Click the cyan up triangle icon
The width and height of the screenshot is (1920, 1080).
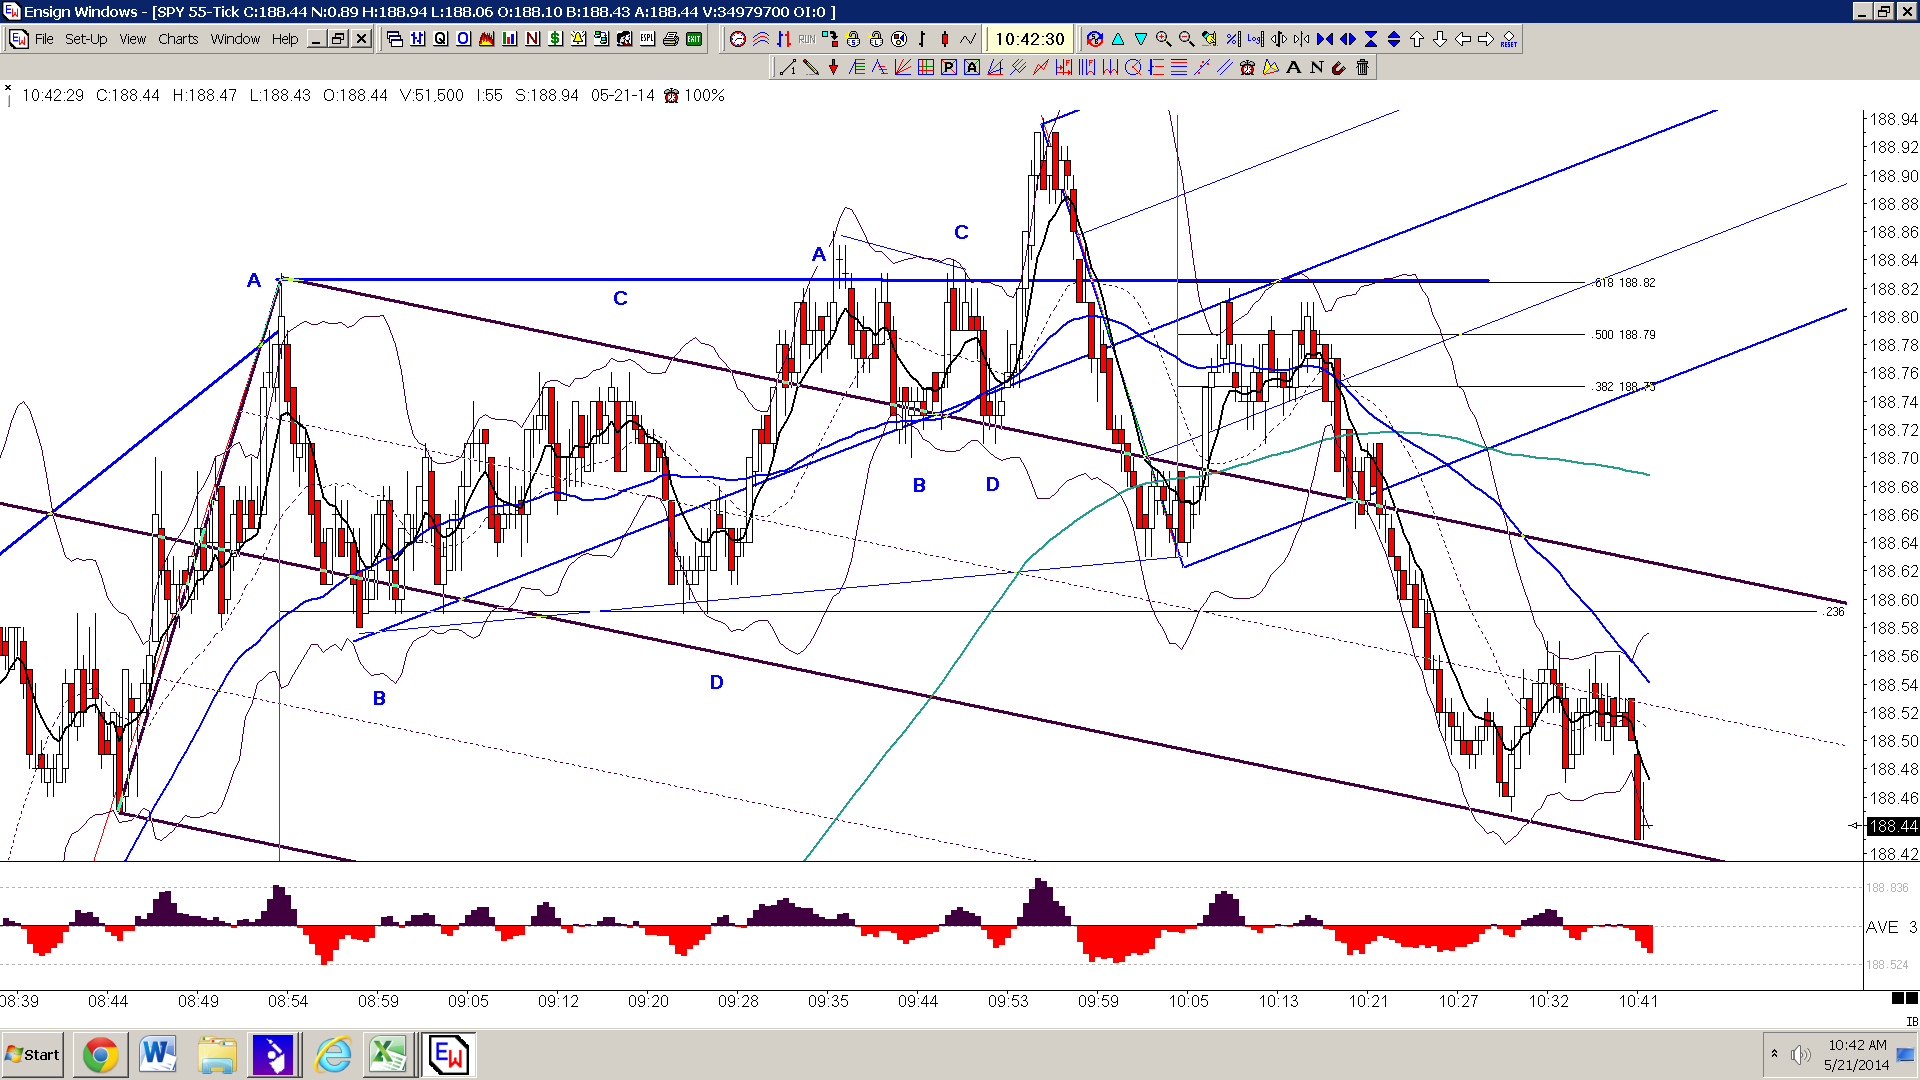coord(1118,39)
